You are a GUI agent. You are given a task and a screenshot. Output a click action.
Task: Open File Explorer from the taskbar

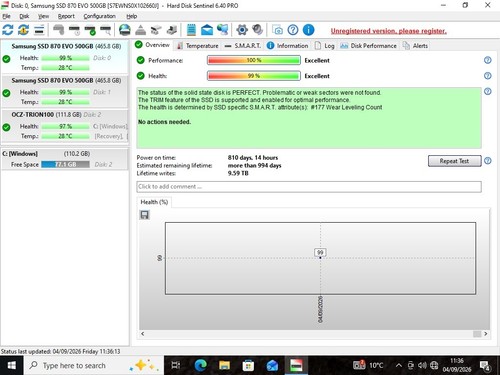[224, 365]
